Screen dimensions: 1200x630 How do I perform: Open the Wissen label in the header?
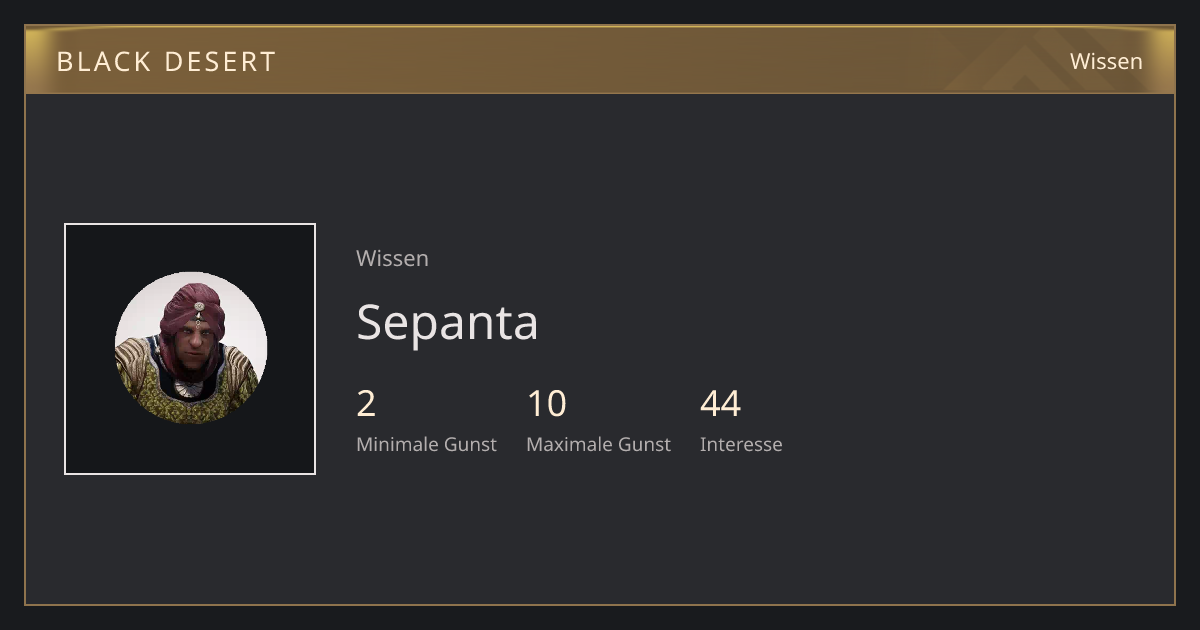pos(1106,61)
